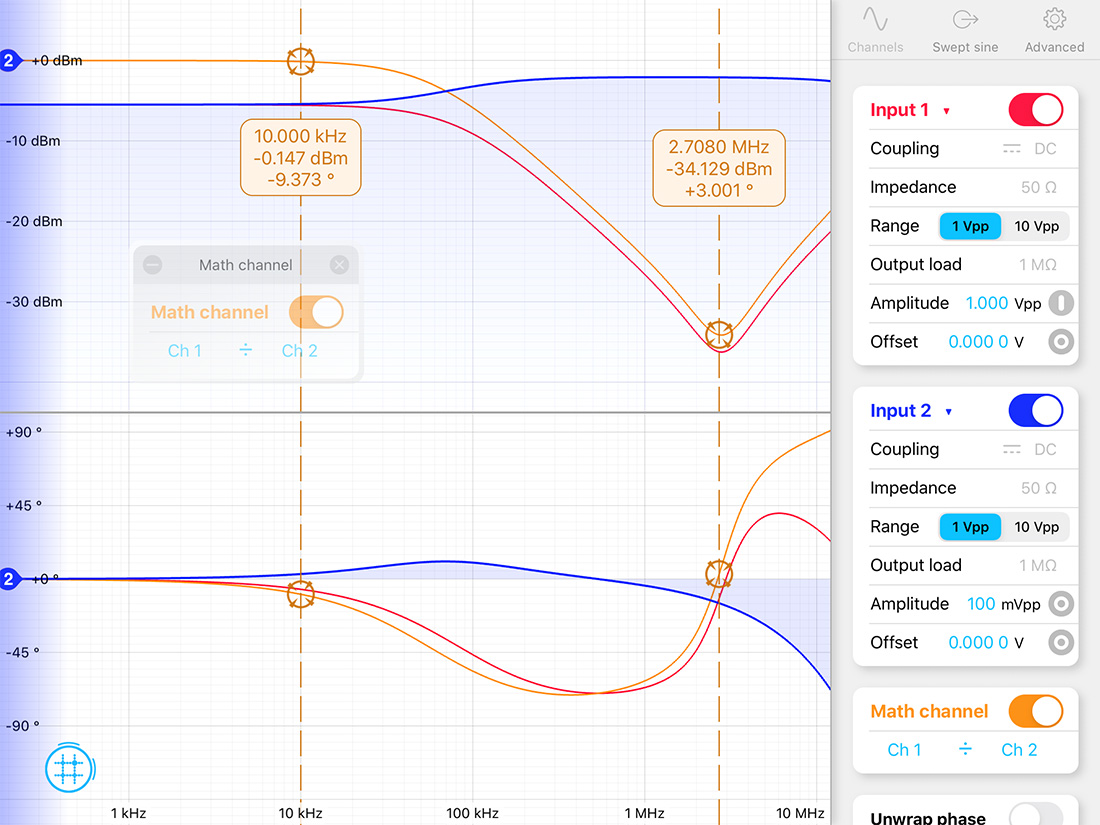Change Input 2 coupling DC setting
1100x825 pixels.
tap(1029, 450)
